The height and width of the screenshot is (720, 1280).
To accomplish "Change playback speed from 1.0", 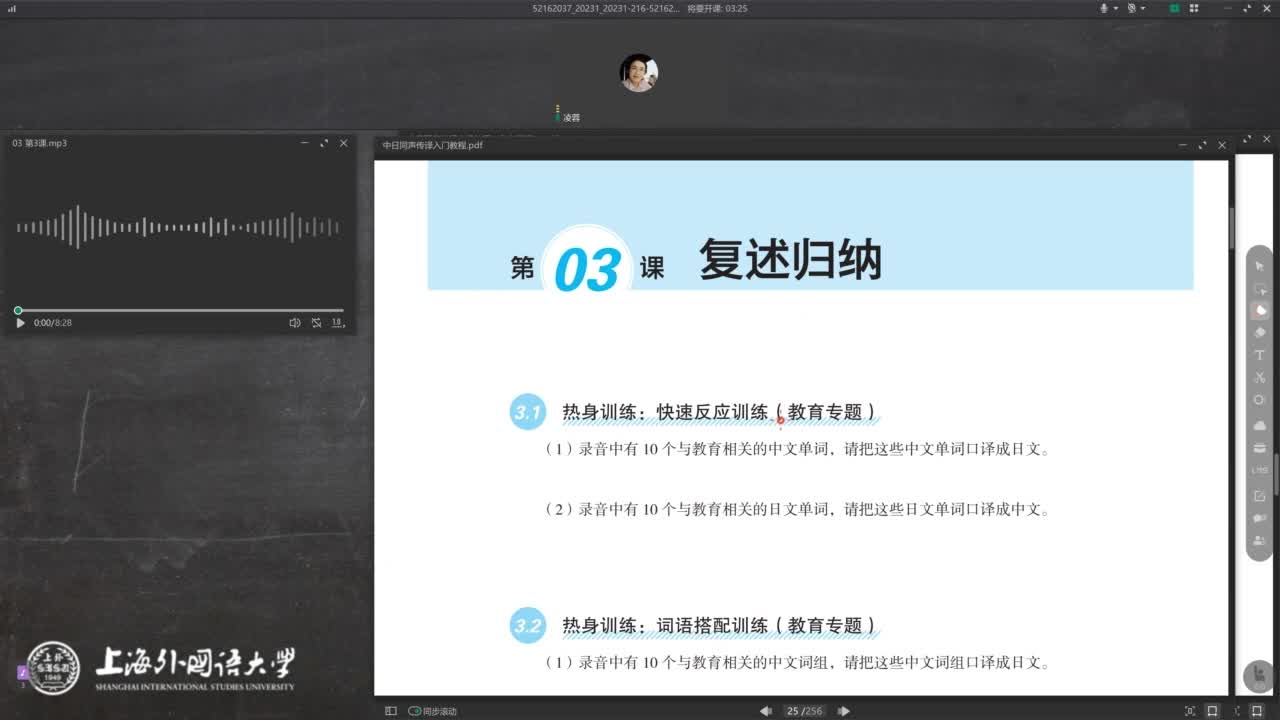I will pos(337,322).
